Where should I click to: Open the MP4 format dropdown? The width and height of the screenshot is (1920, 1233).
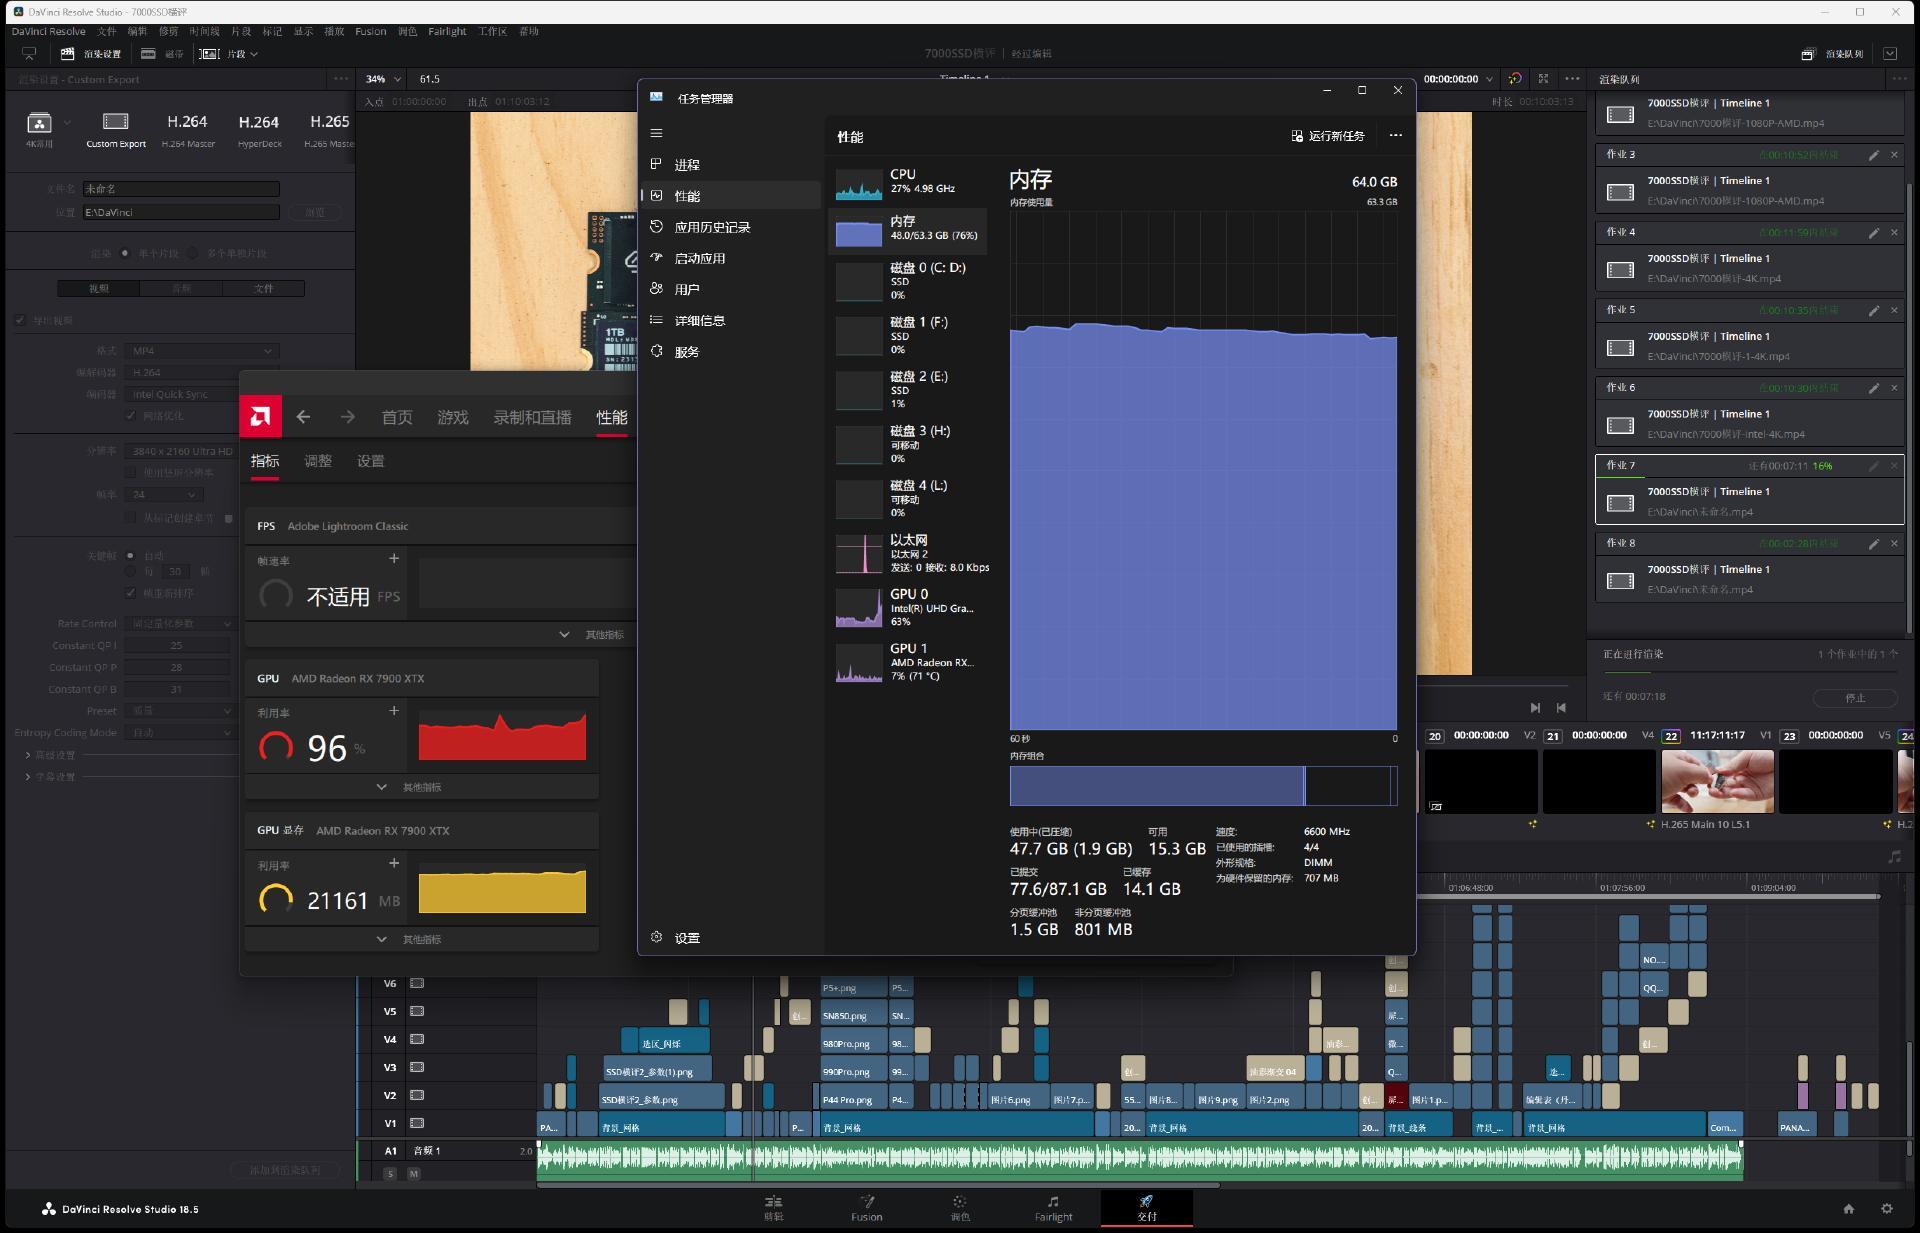click(201, 351)
